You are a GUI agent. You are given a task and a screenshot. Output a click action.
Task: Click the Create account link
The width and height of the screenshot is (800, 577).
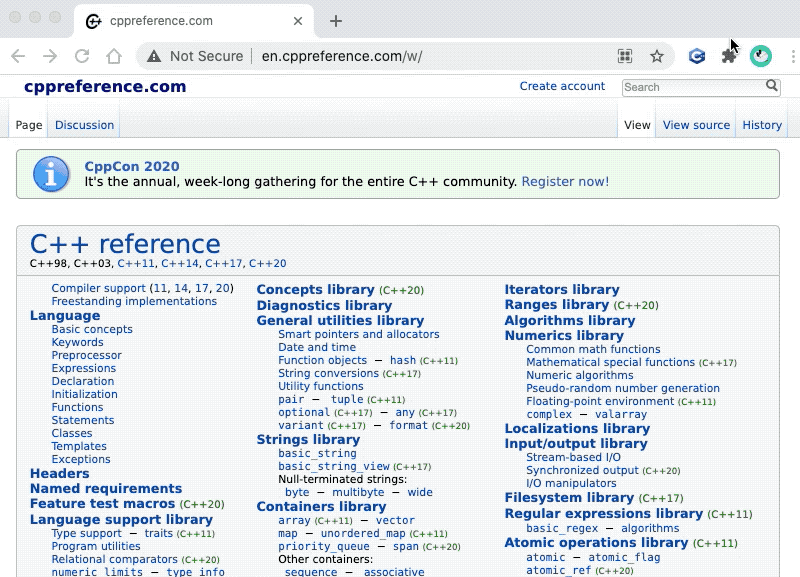pyautogui.click(x=562, y=86)
